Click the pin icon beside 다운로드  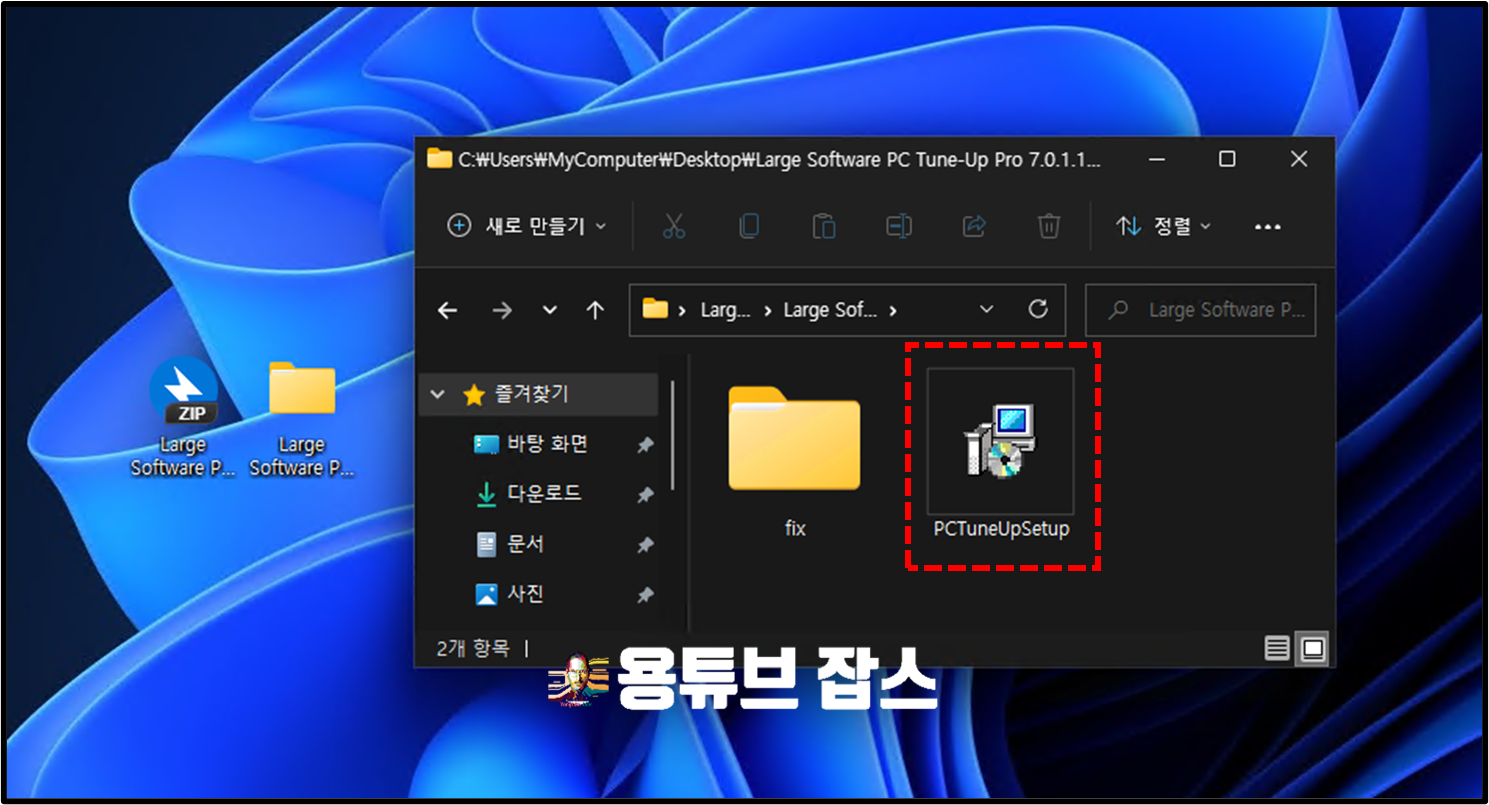645,495
